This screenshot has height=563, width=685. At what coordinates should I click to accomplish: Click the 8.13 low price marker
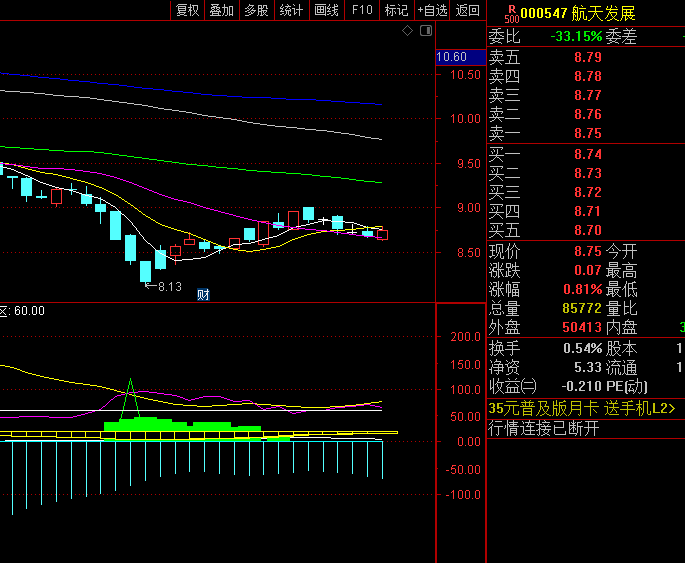[167, 287]
